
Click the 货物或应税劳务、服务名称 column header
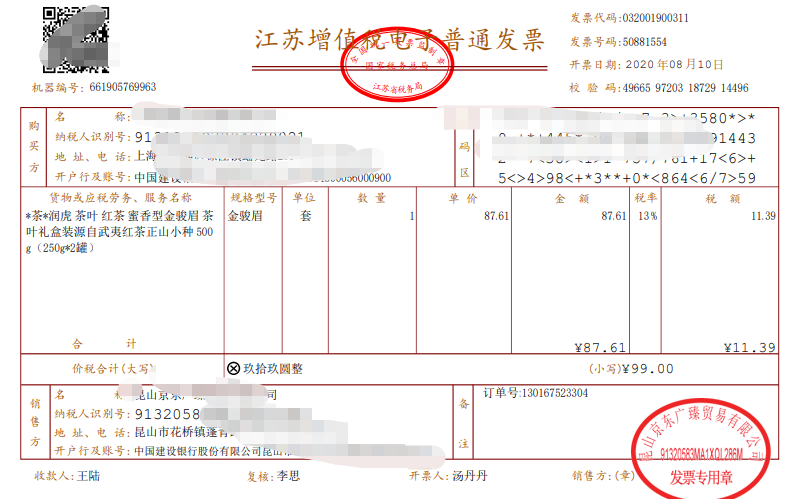click(x=120, y=198)
